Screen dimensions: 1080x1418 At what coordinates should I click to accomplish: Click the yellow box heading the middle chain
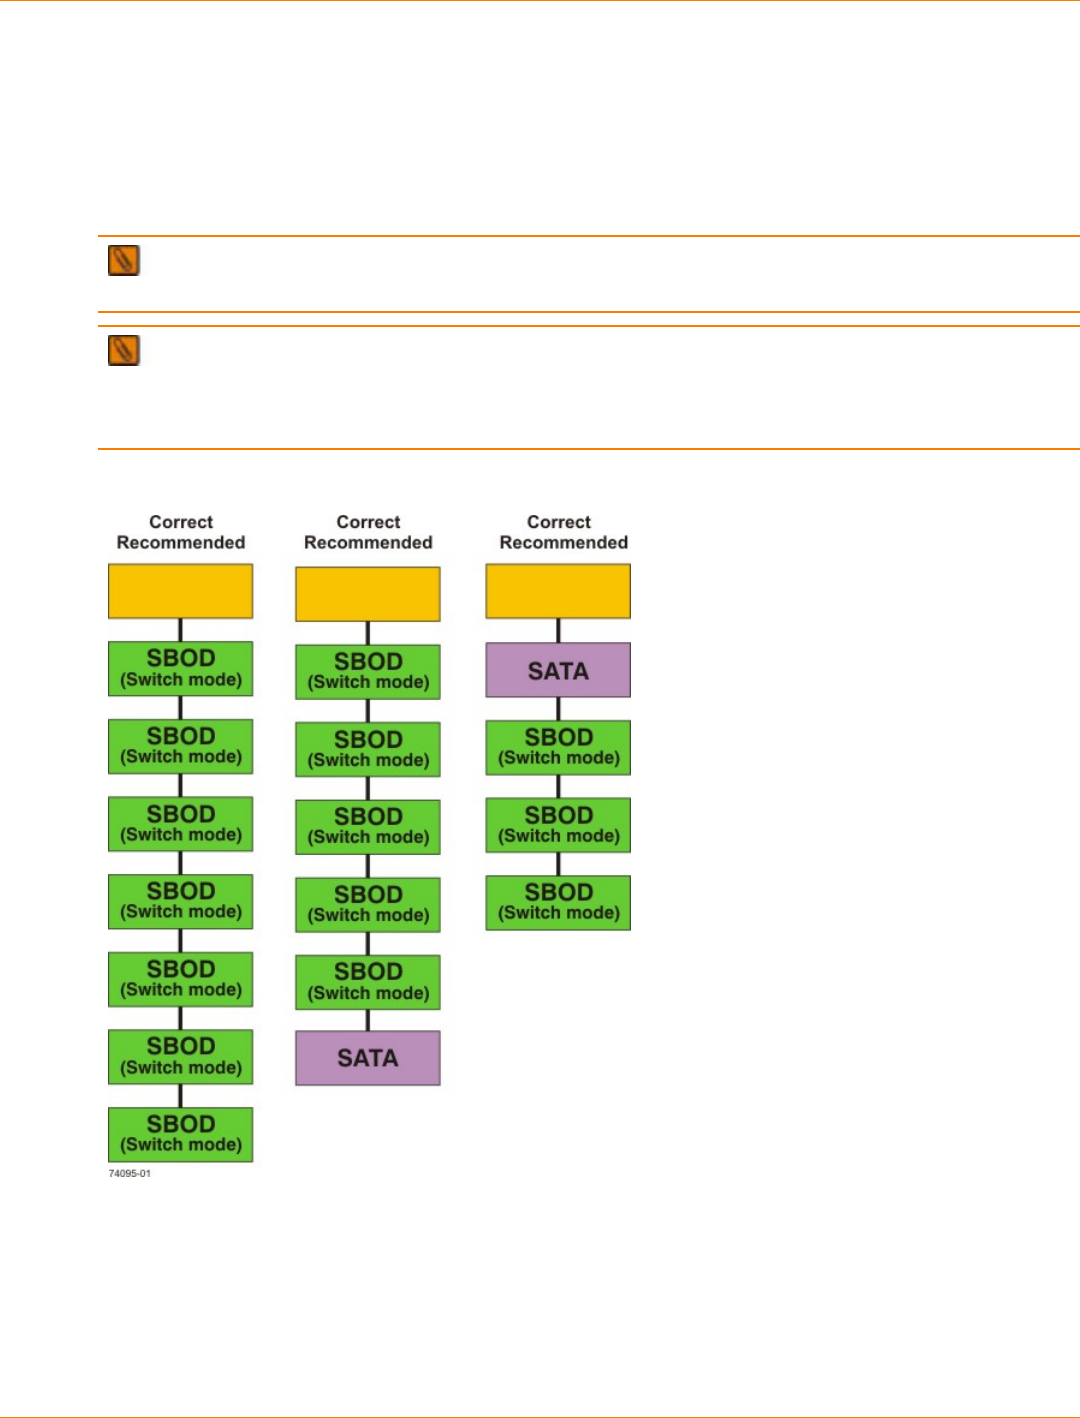[x=368, y=594]
